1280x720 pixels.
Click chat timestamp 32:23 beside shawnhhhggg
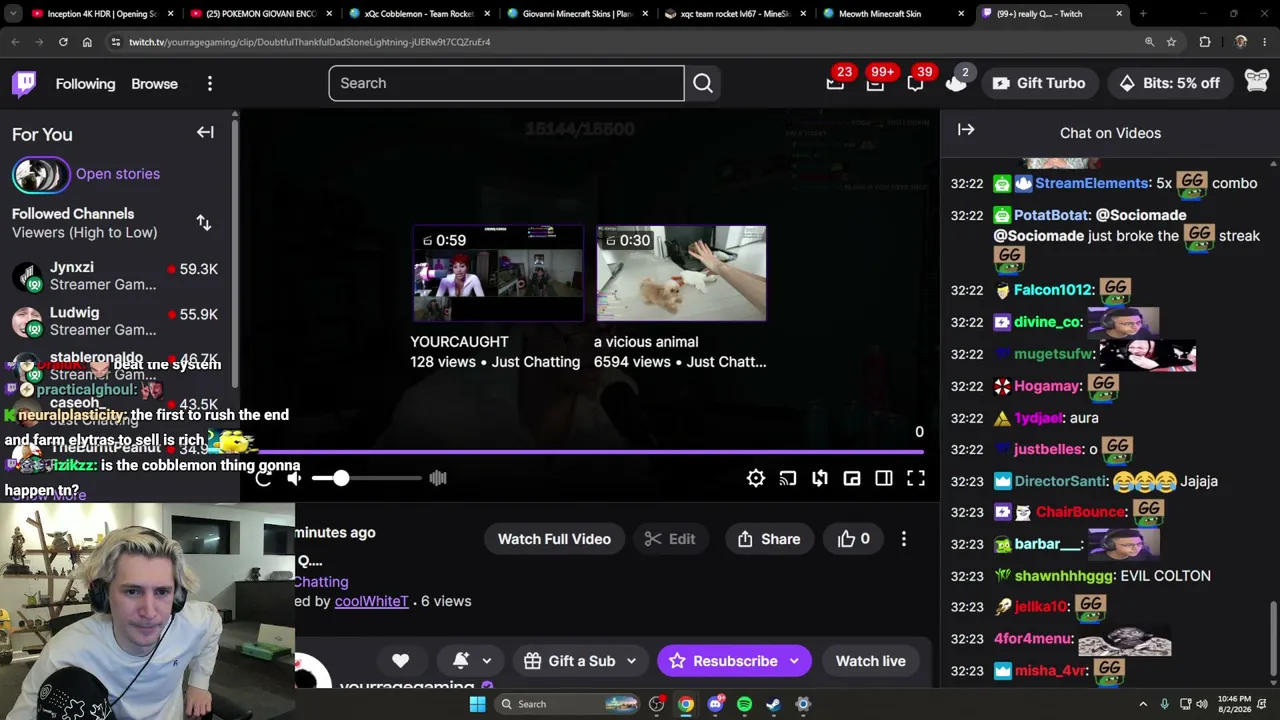[x=967, y=576]
